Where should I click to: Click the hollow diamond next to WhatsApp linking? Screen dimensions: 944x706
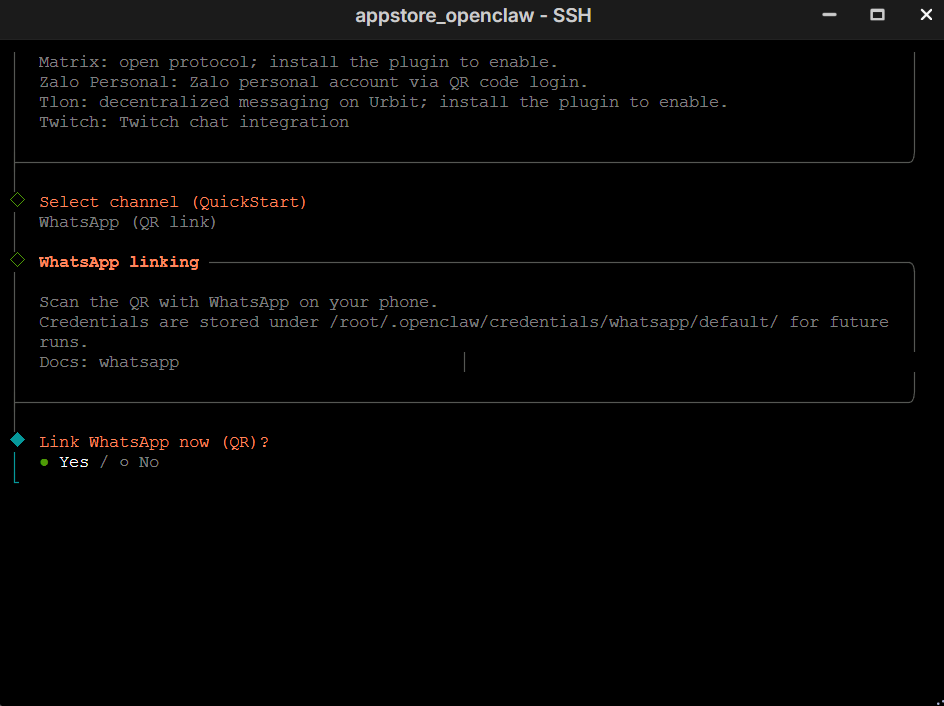click(x=17, y=260)
